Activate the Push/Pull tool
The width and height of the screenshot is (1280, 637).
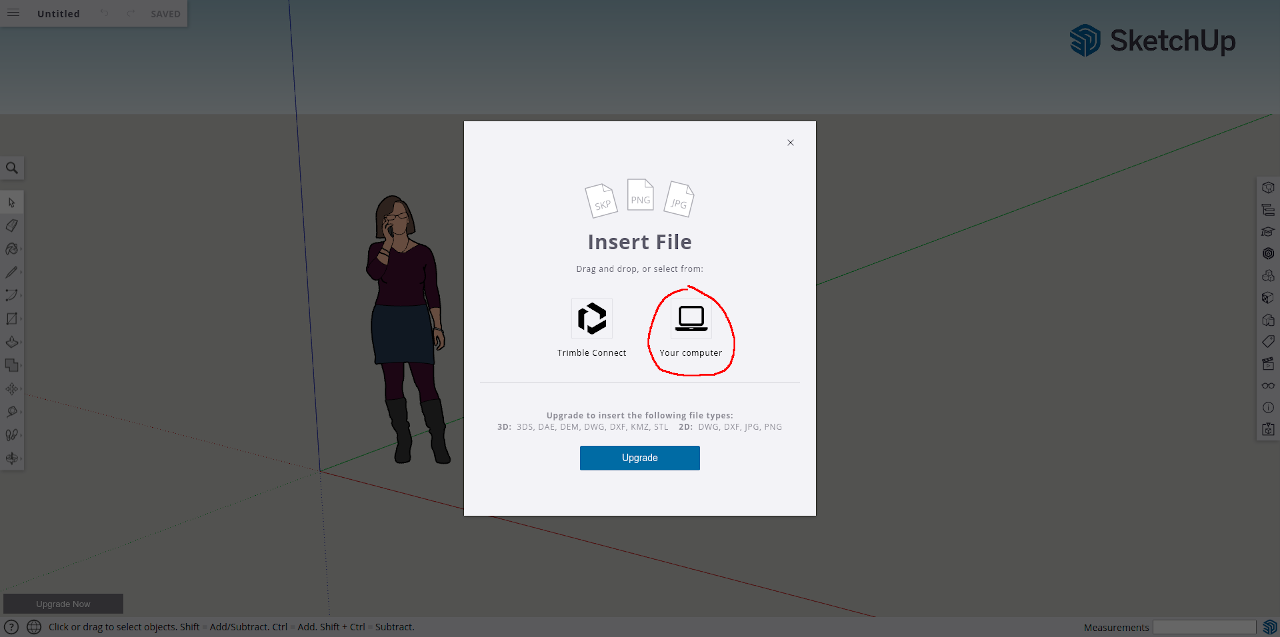pos(12,342)
